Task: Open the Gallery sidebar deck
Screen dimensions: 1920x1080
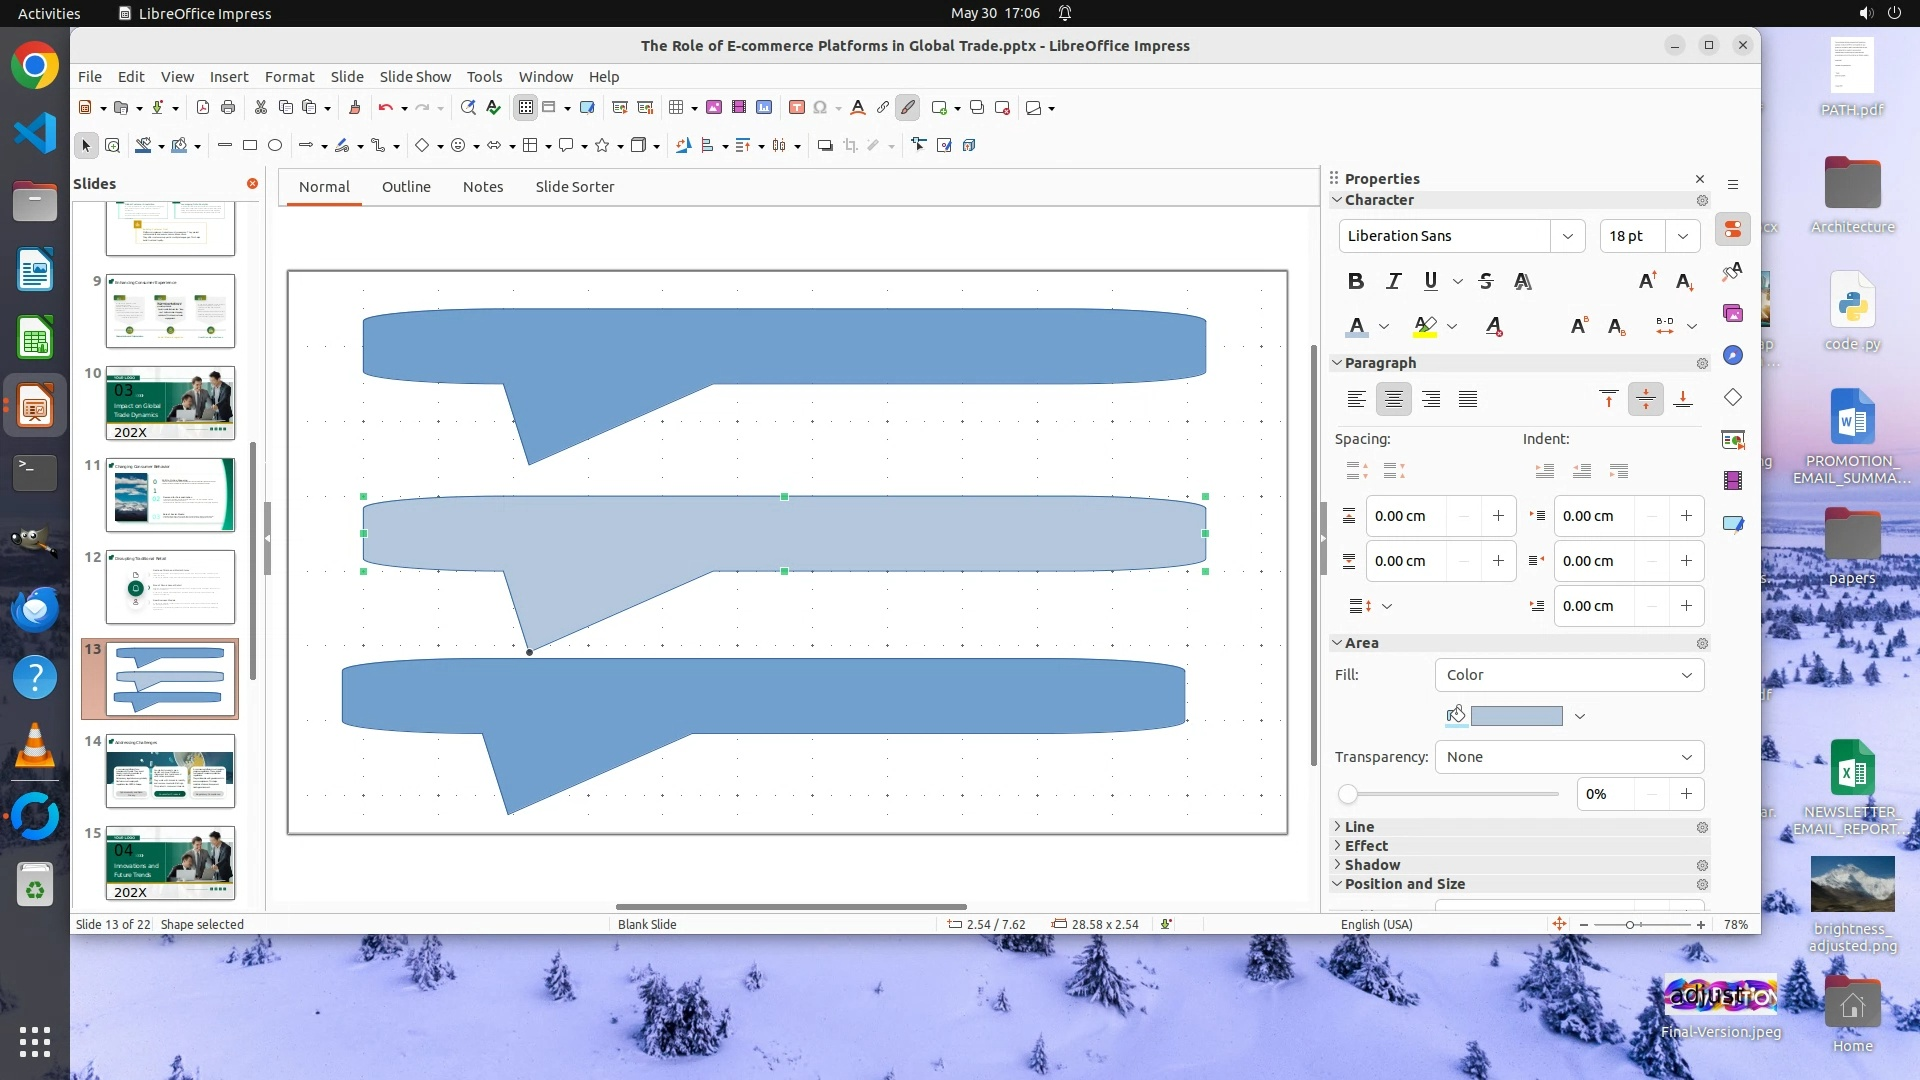Action: [1733, 314]
